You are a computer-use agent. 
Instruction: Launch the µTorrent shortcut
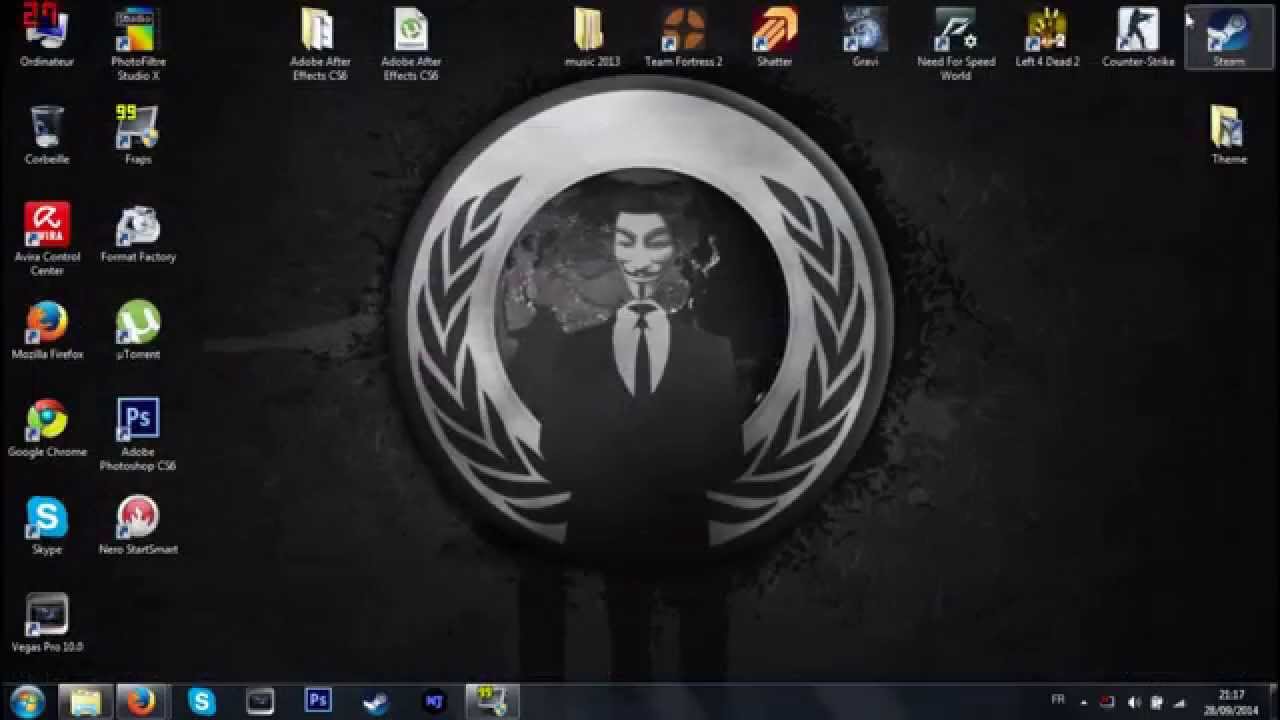click(138, 330)
